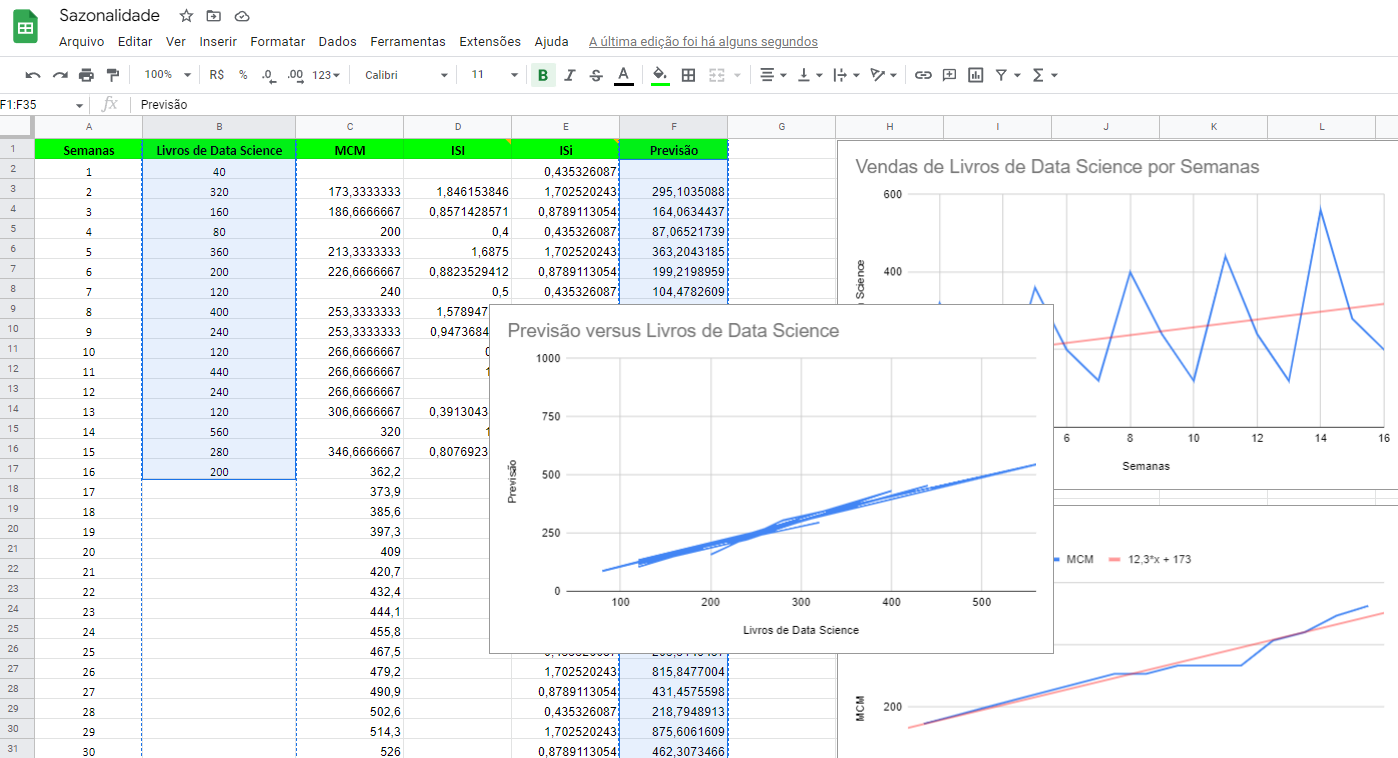Undo the last action
The height and width of the screenshot is (758, 1398).
click(33, 75)
